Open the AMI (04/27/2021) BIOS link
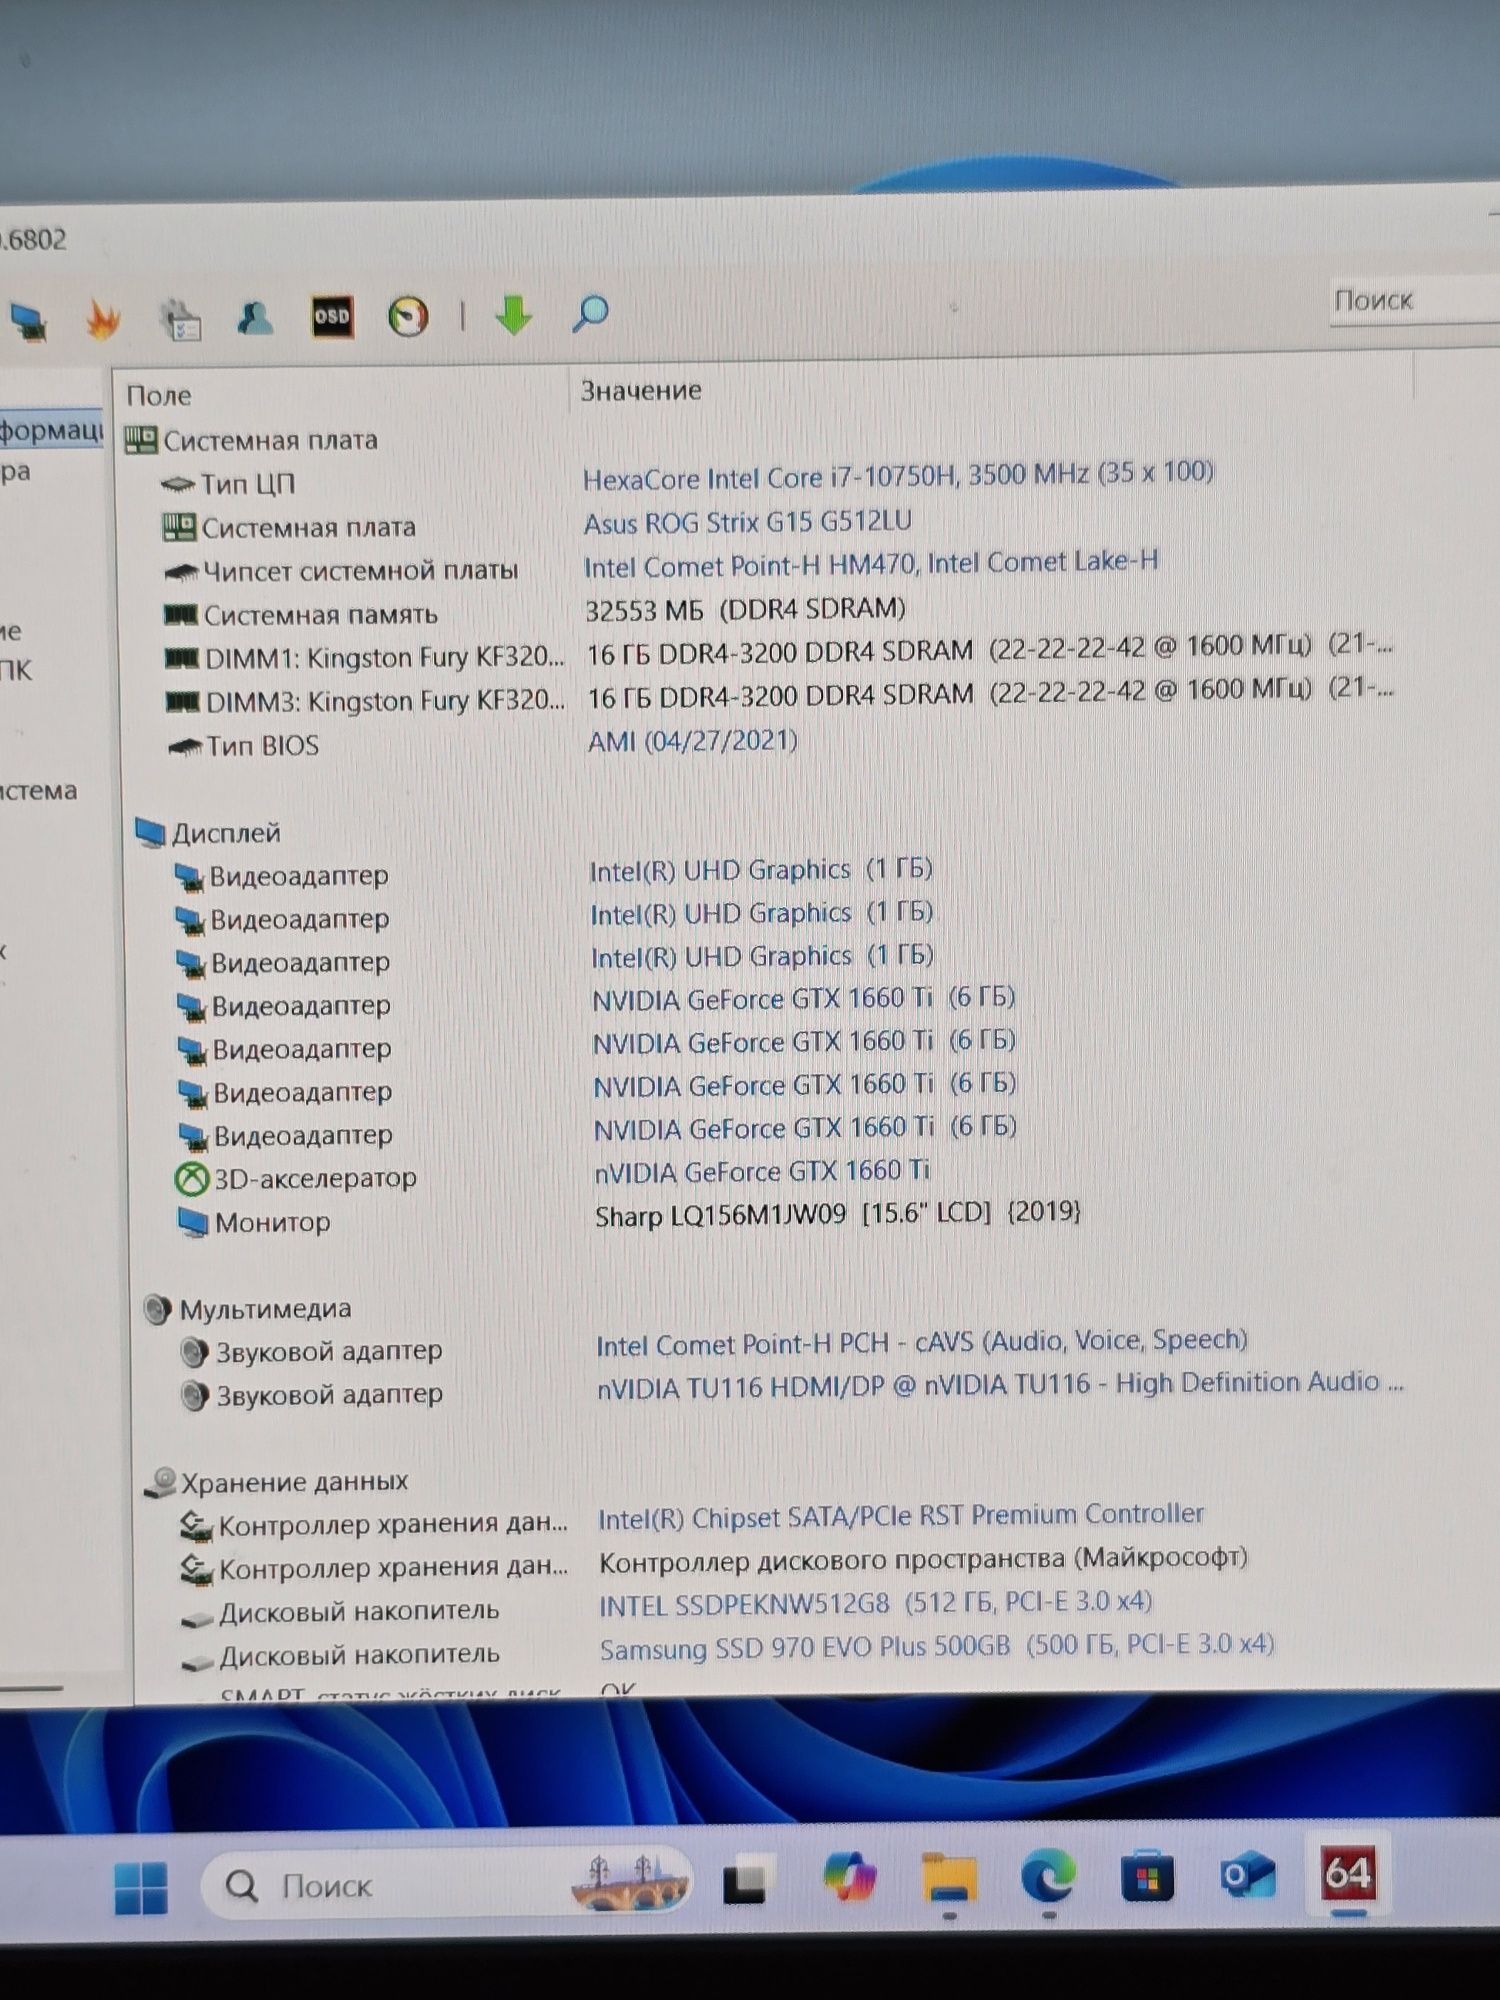Viewport: 1500px width, 2000px height. [x=692, y=741]
